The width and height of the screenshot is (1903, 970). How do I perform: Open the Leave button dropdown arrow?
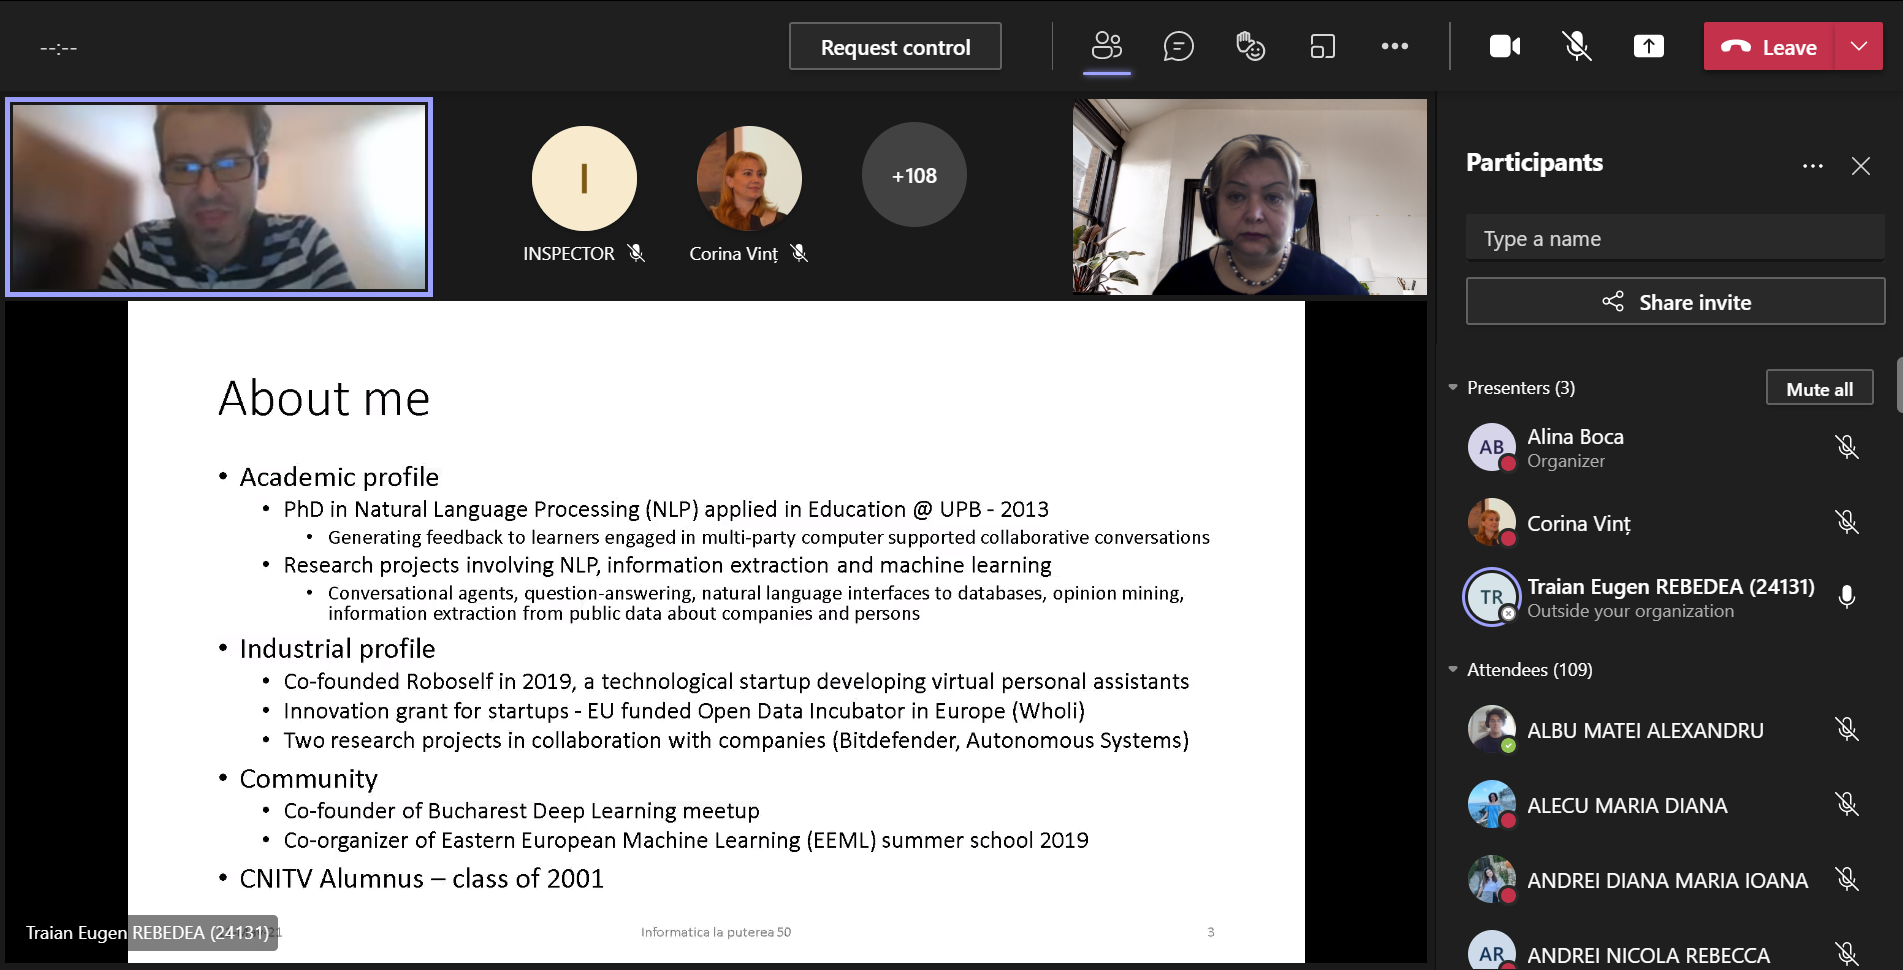[x=1858, y=46]
